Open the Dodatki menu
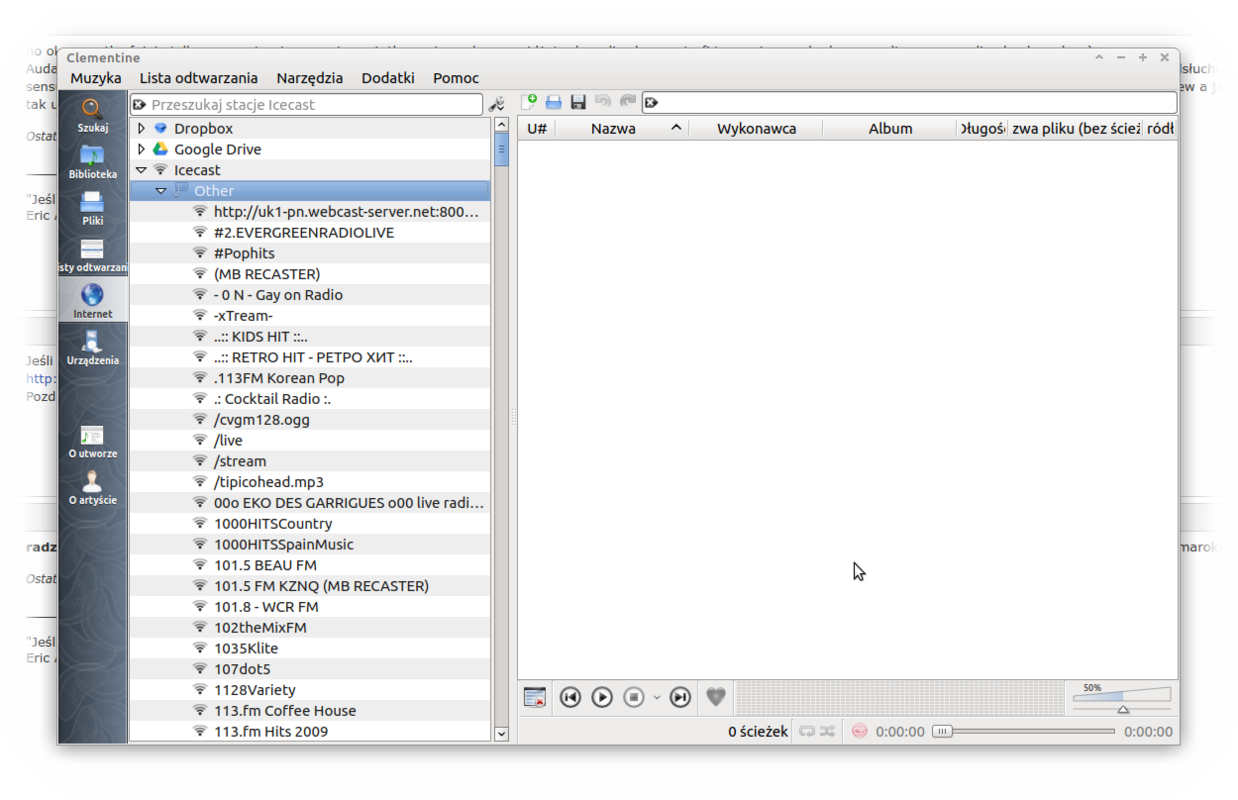Screen dimensions: 1238x800 click(388, 78)
